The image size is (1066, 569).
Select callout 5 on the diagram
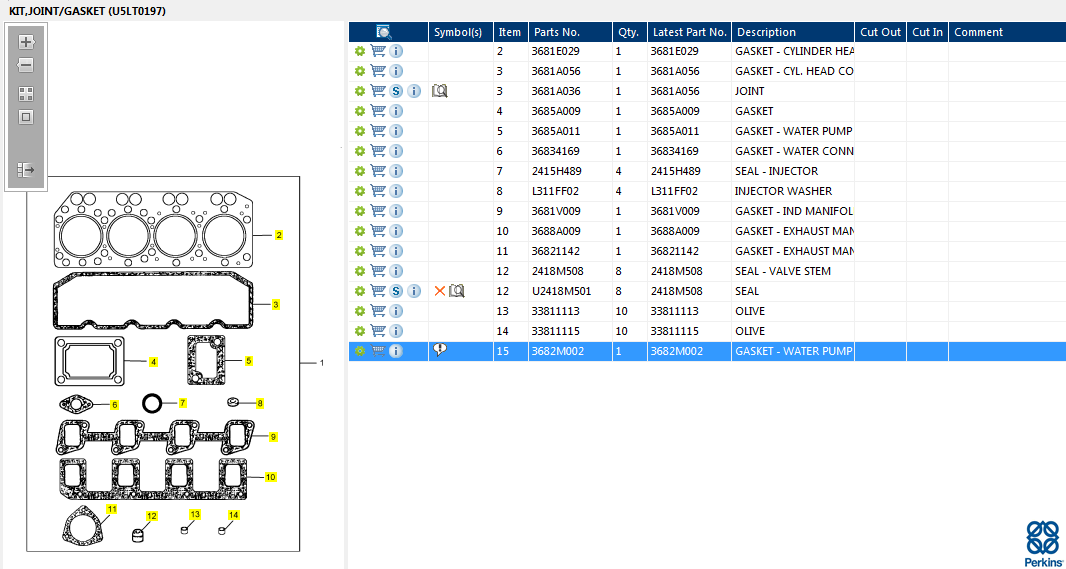[x=249, y=360]
